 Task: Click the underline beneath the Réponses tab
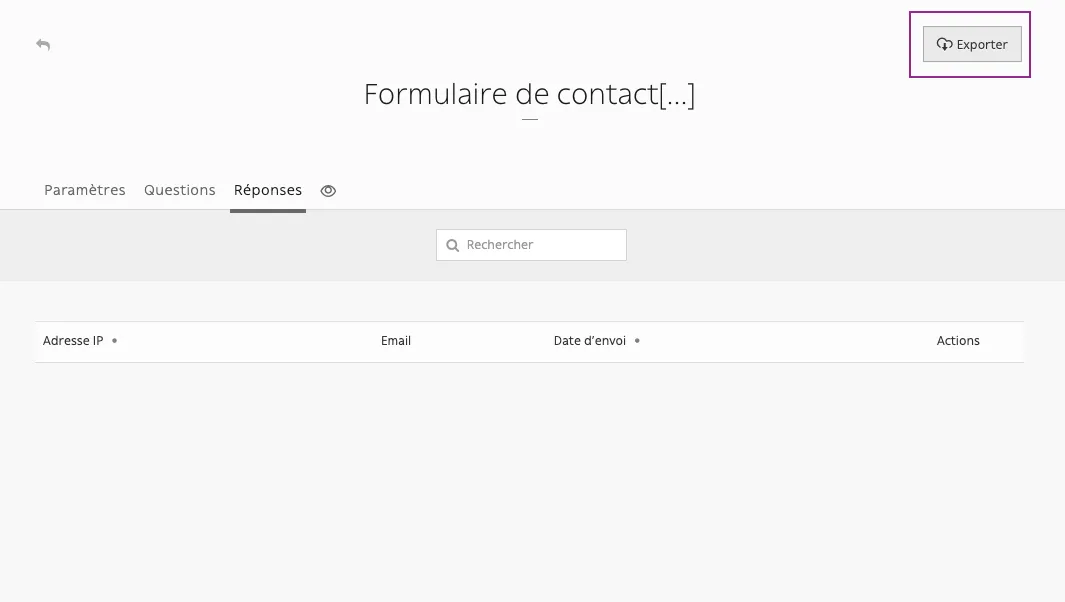tap(268, 211)
